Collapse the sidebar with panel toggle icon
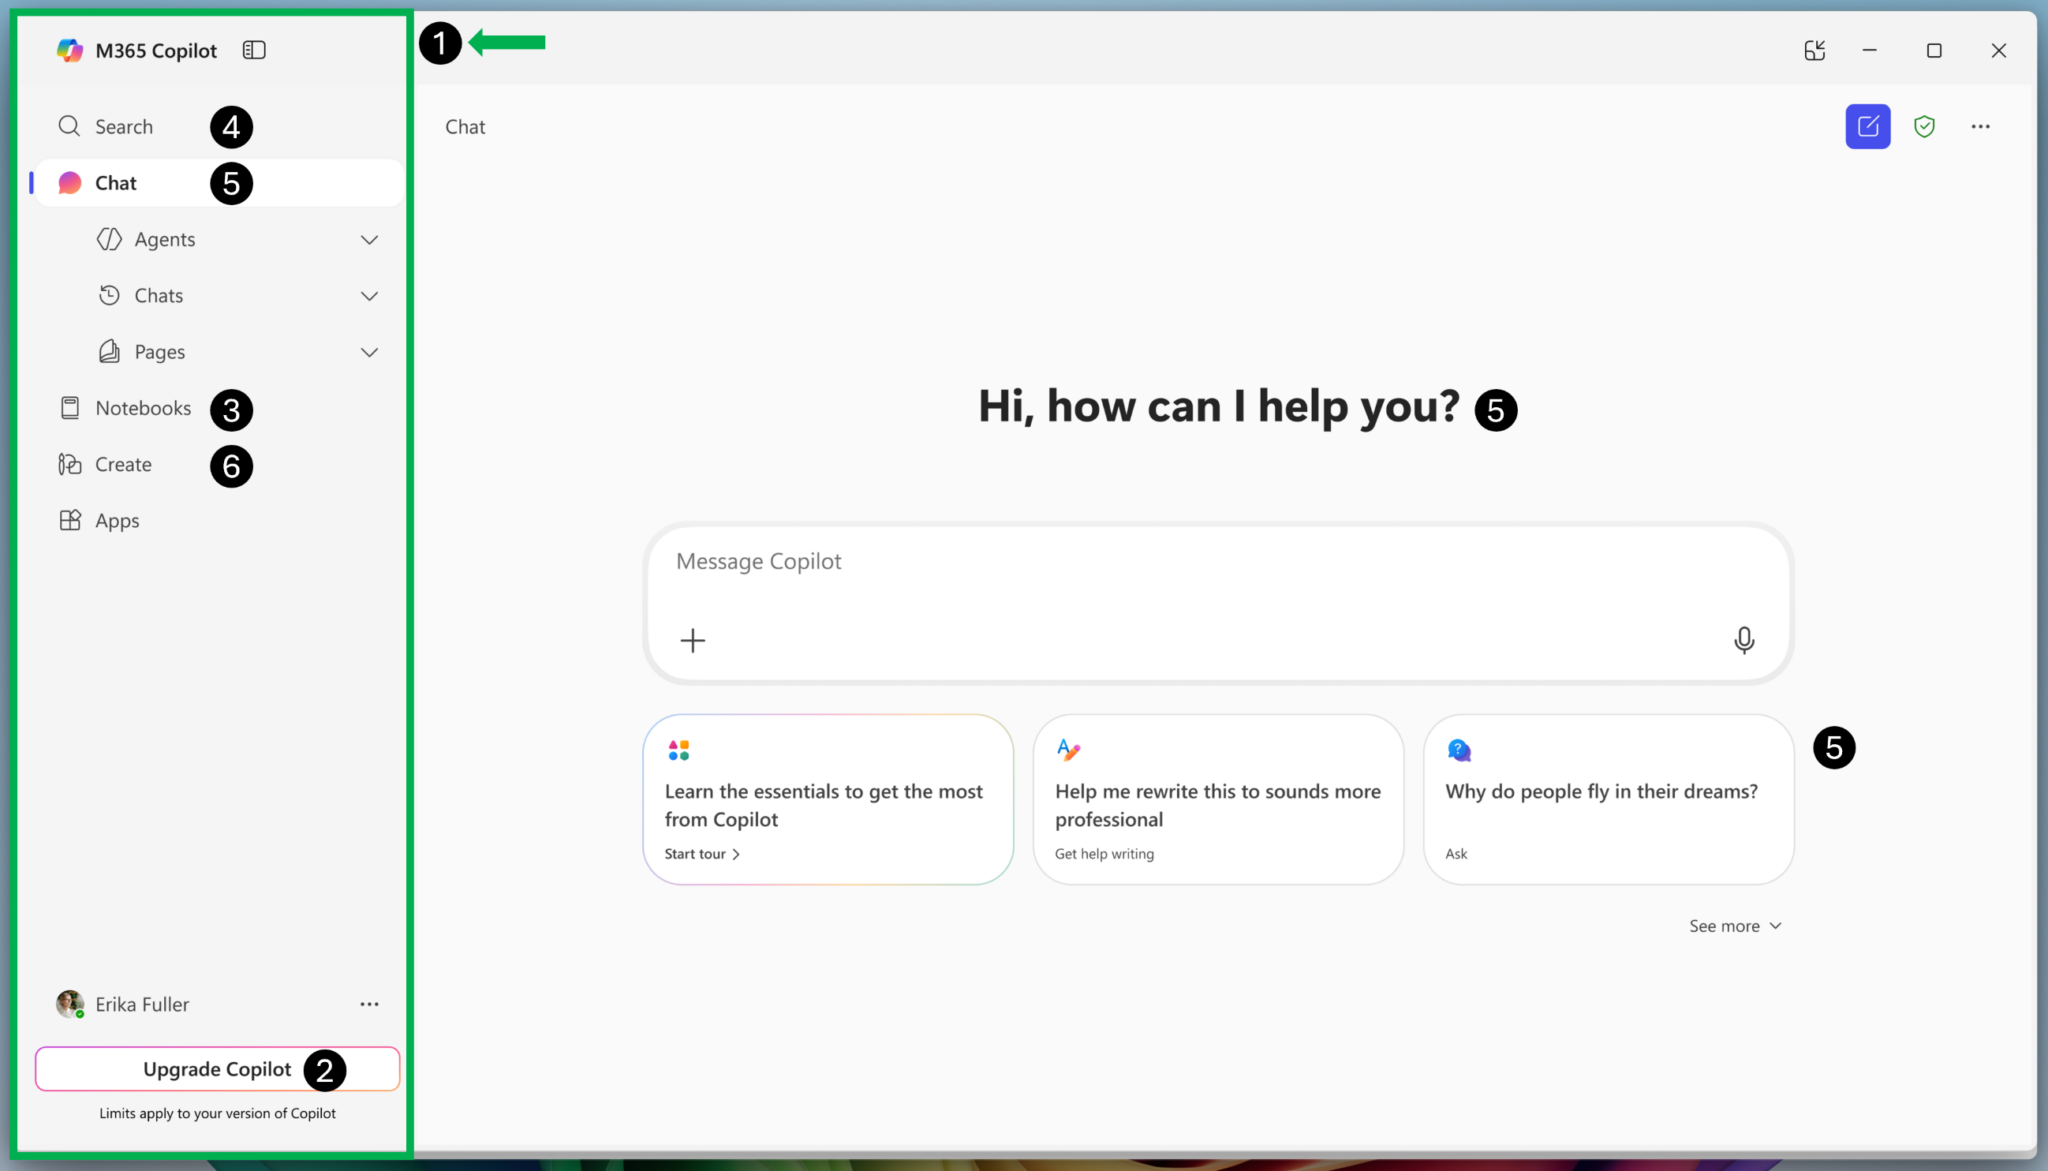 coord(254,50)
